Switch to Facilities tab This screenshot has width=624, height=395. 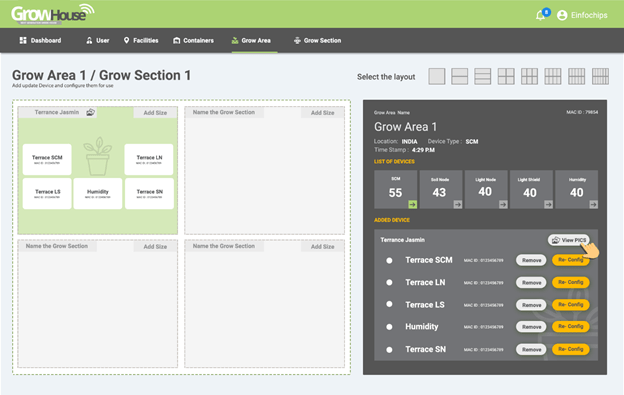[141, 41]
